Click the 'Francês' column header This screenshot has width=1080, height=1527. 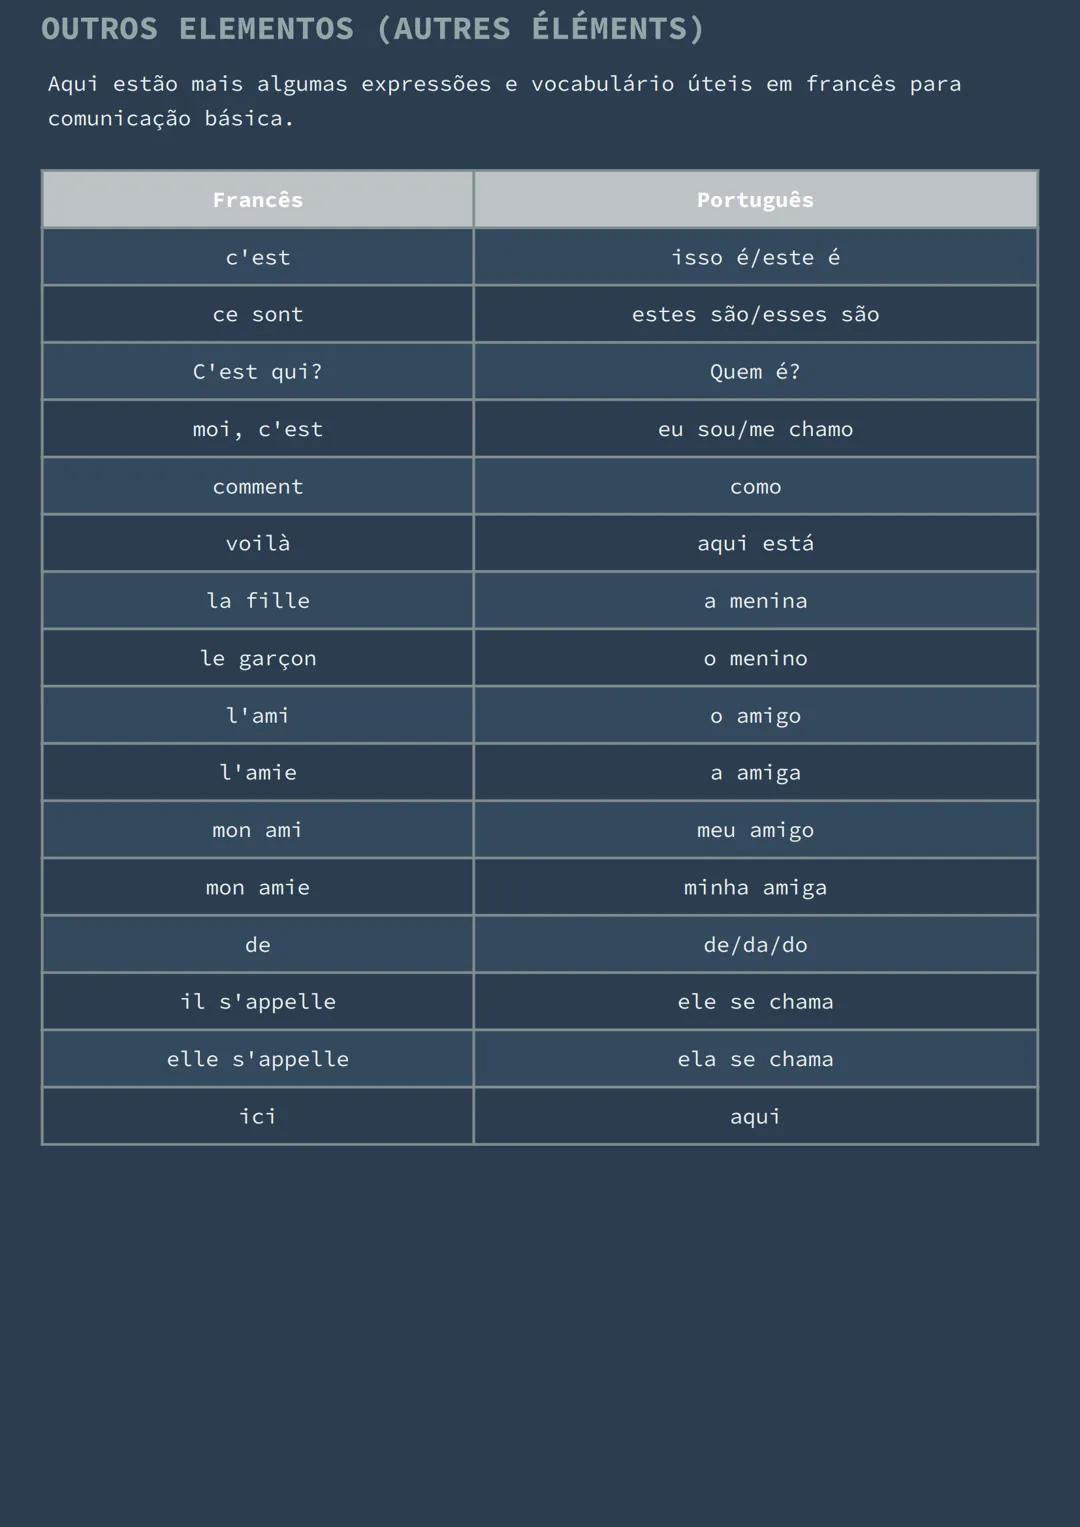[x=258, y=200]
